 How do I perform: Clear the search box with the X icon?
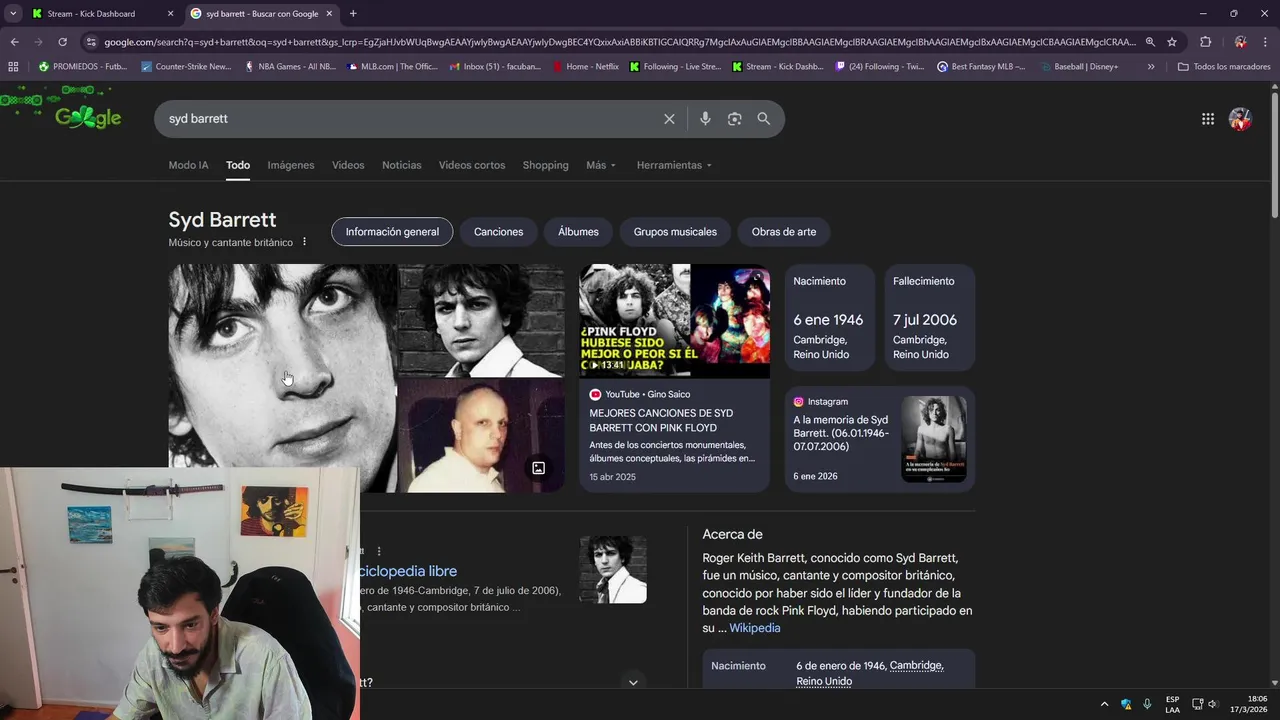coord(669,119)
